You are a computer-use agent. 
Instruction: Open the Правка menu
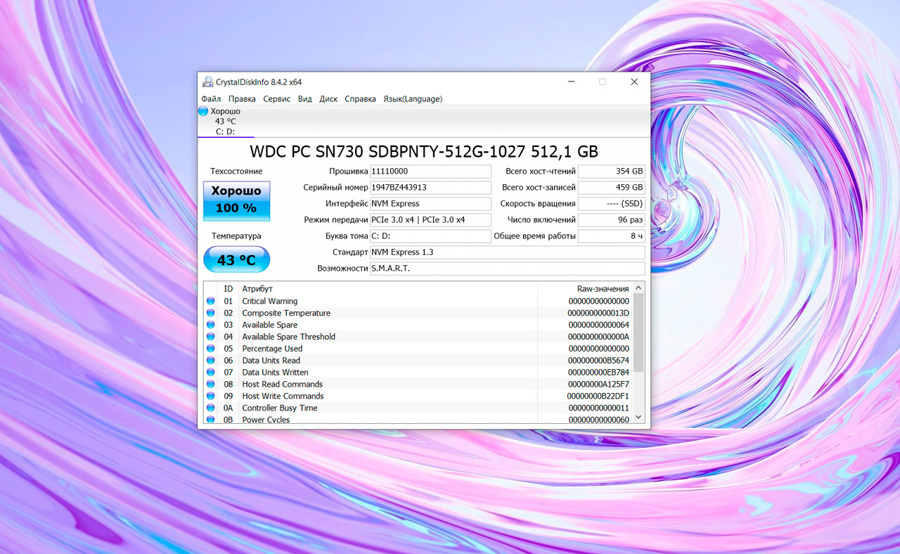[x=242, y=99]
